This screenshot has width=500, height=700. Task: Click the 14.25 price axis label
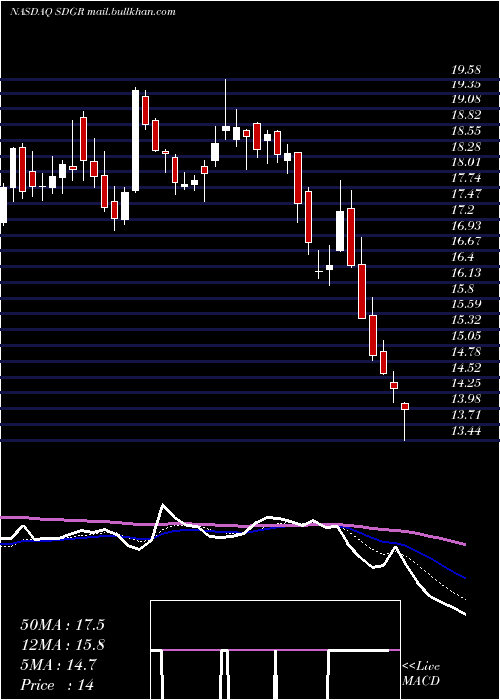point(465,383)
